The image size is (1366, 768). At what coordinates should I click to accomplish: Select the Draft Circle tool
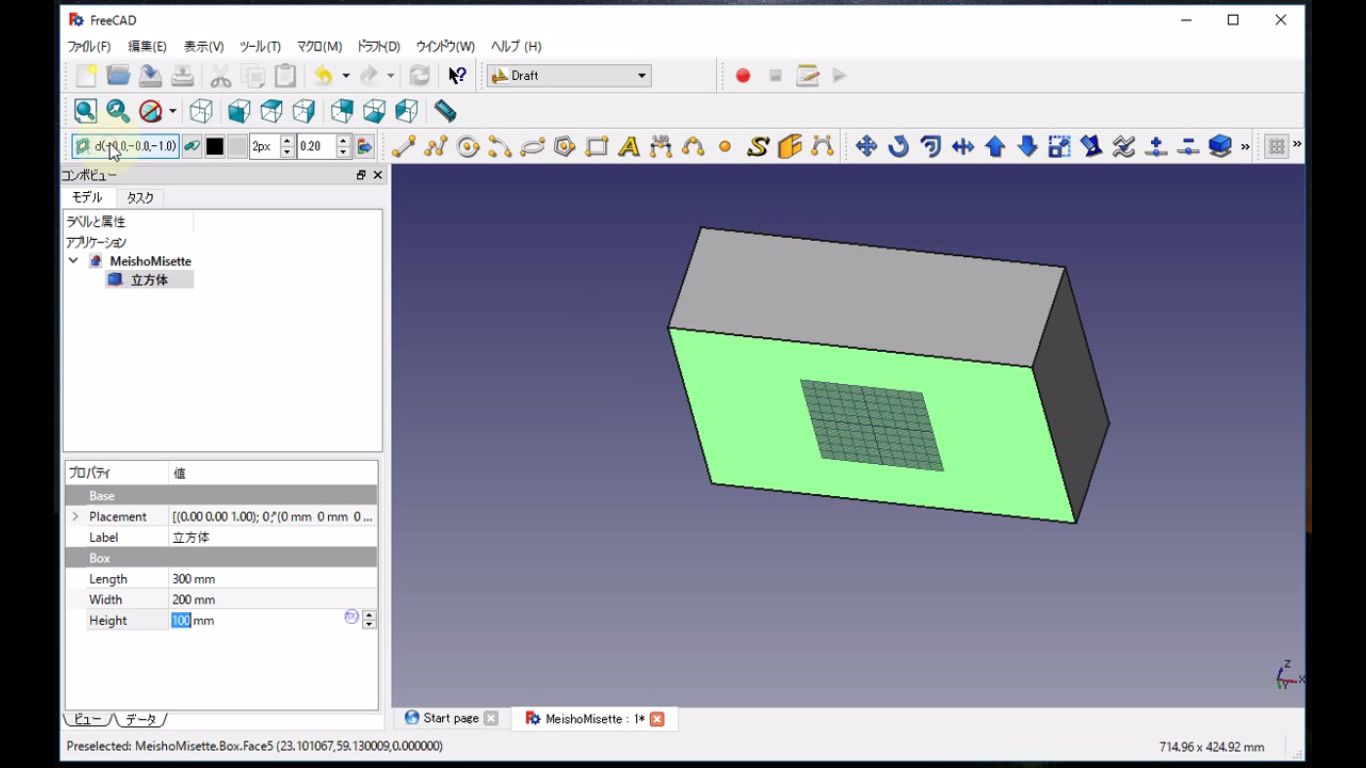(468, 147)
